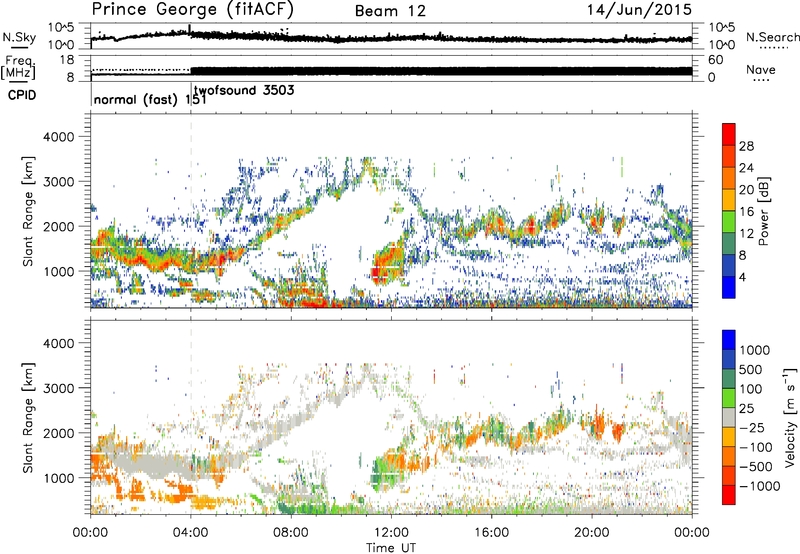800x554 pixels.
Task: Click the 1000 tick of the velocity panel
Action: click(x=58, y=478)
